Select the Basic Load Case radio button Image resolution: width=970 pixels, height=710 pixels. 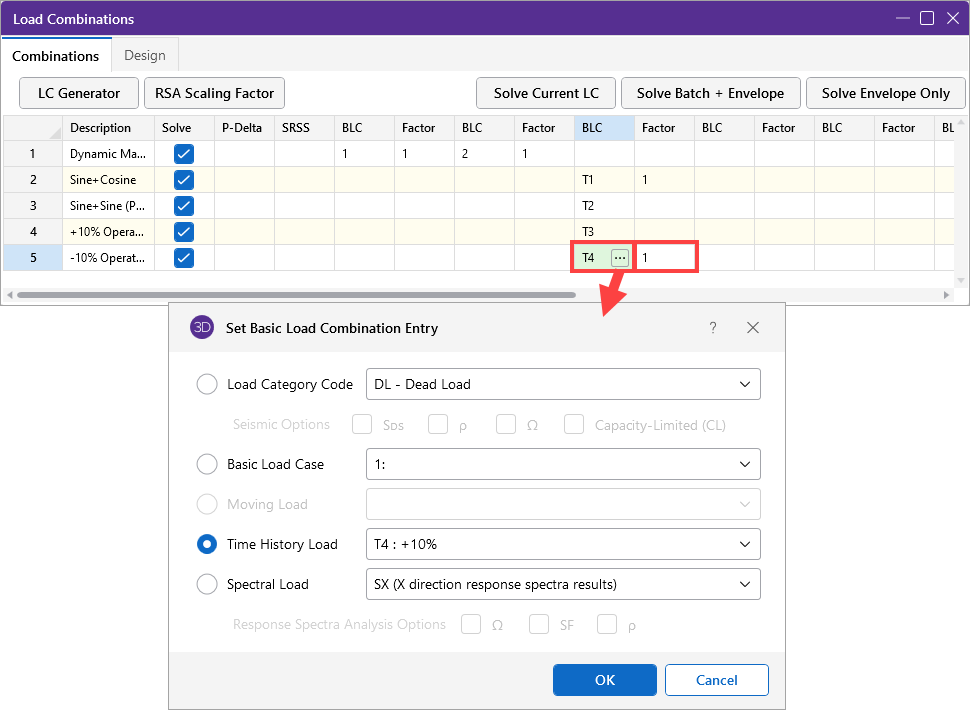pos(207,464)
